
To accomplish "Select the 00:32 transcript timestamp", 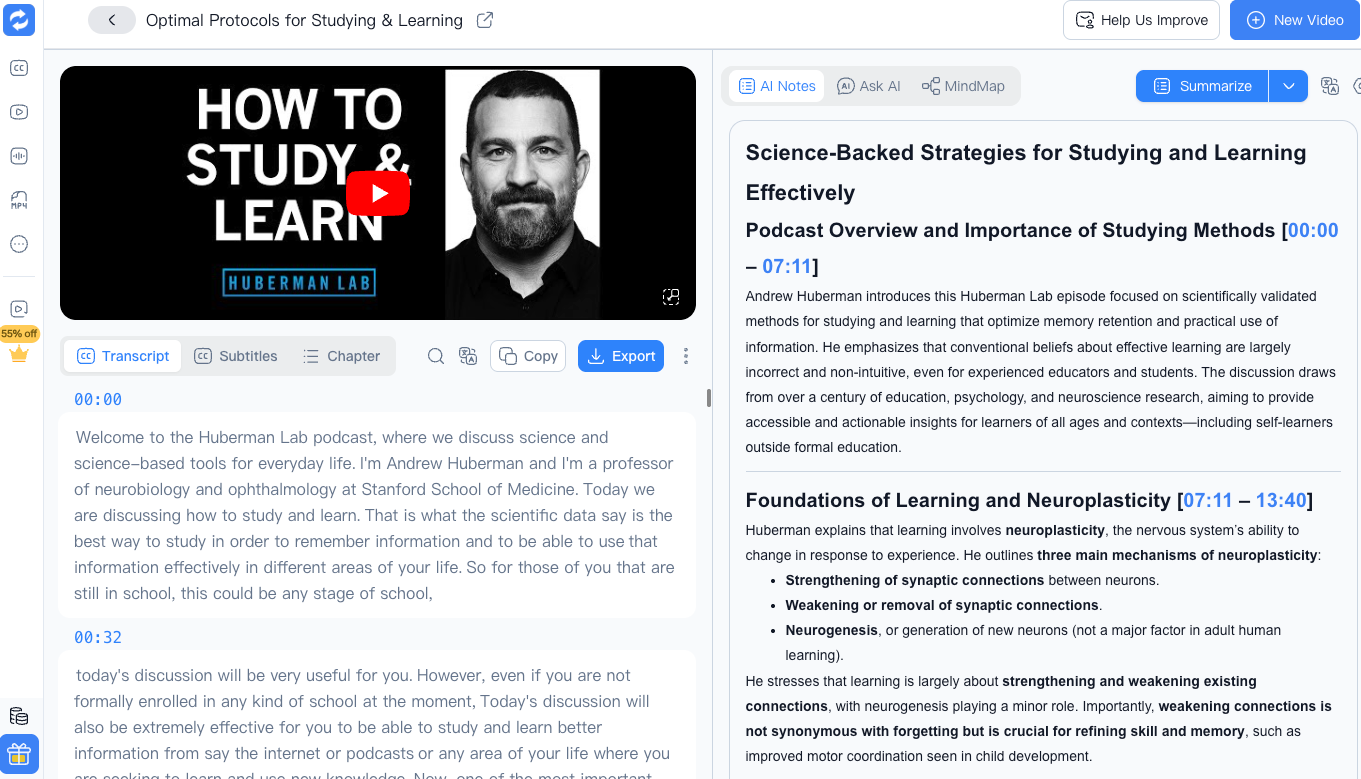I will (x=98, y=637).
